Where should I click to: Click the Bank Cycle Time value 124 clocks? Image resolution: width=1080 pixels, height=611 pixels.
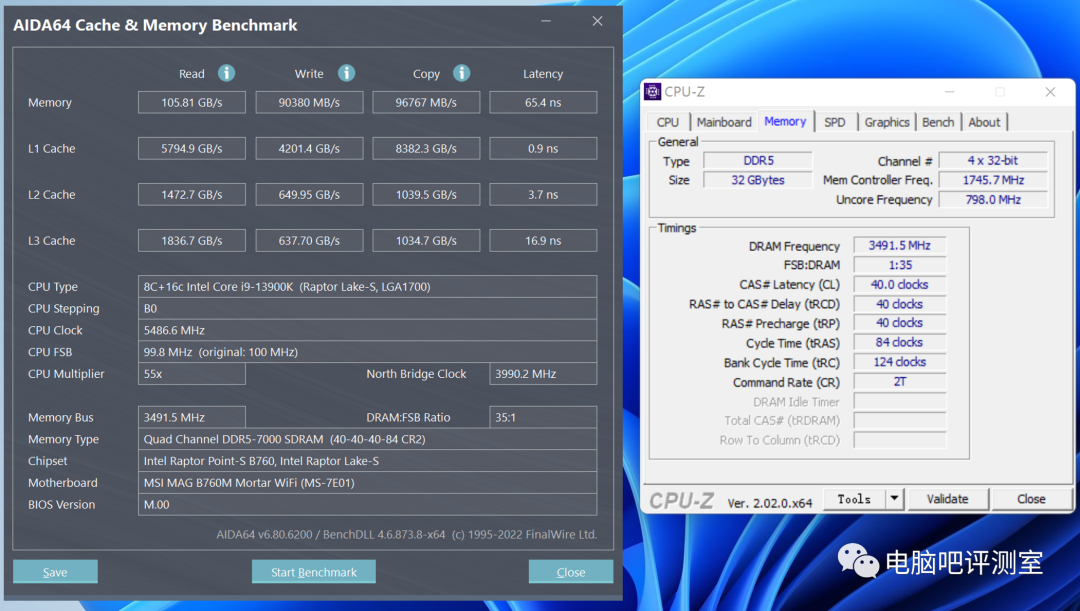[900, 362]
